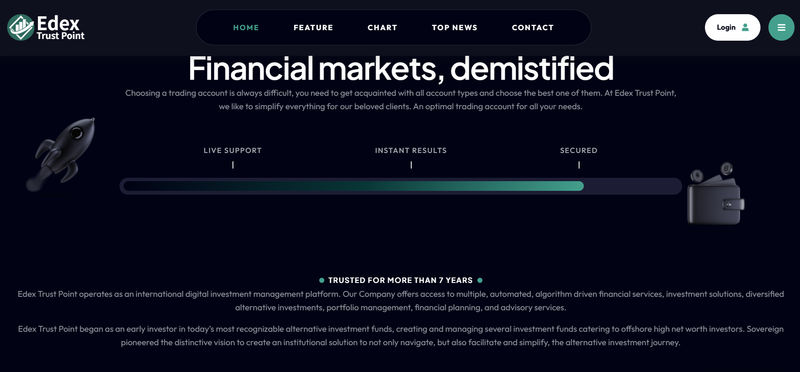800x372 pixels.
Task: Go to the HOME nav item
Action: click(x=246, y=28)
